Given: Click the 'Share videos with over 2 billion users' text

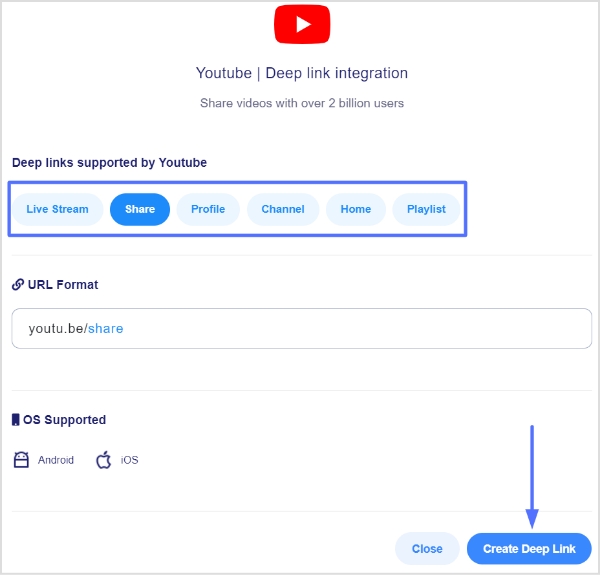Looking at the screenshot, I should click(x=302, y=103).
